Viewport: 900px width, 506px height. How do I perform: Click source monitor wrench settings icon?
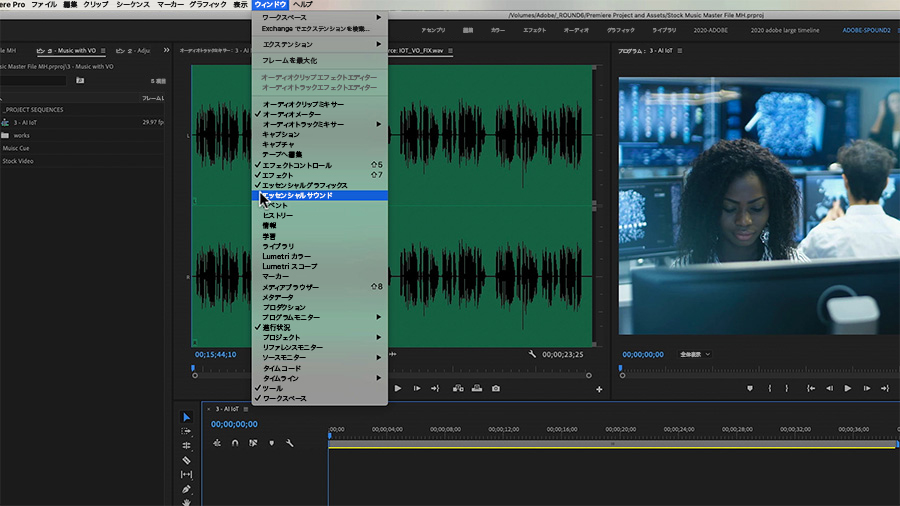(533, 354)
